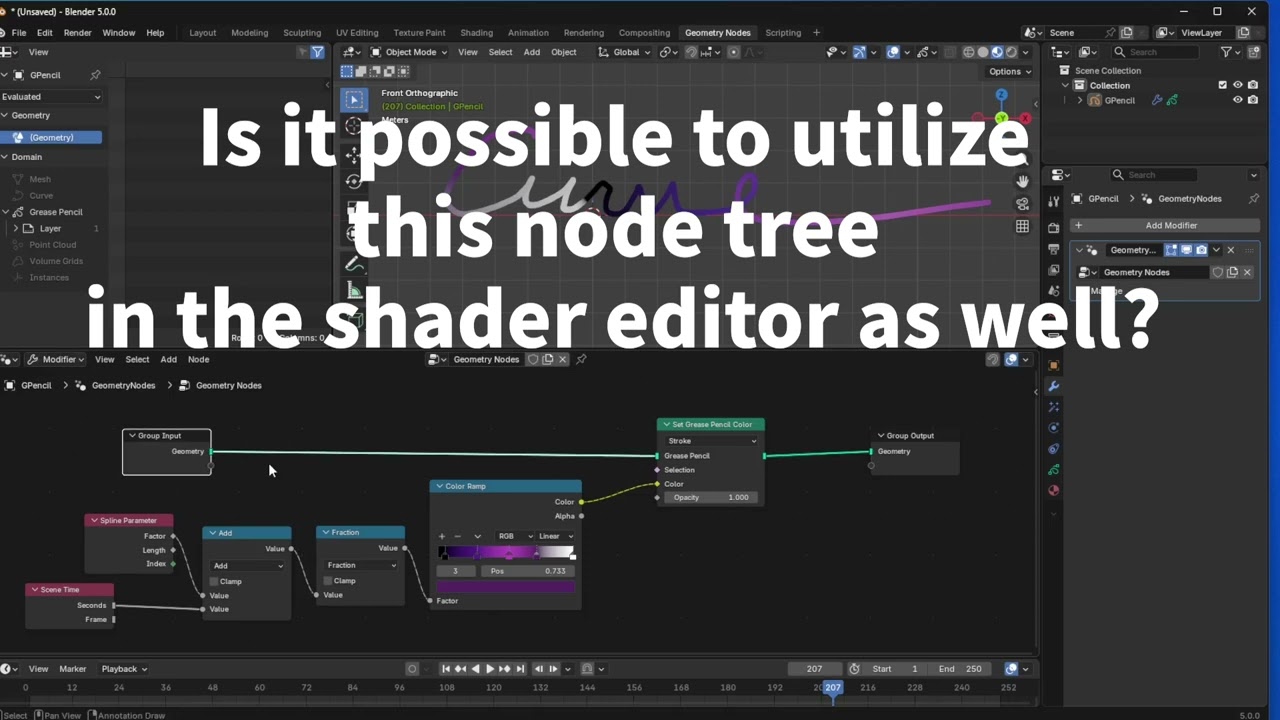Click the current frame 207 field

[814, 669]
